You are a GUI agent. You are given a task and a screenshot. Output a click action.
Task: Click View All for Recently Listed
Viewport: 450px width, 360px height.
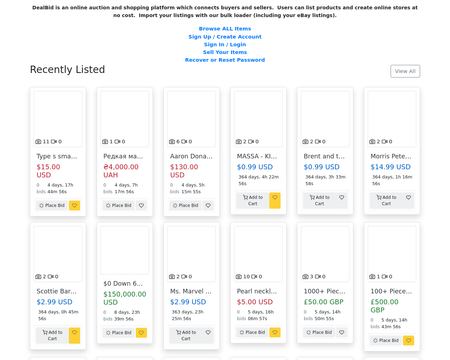point(405,71)
